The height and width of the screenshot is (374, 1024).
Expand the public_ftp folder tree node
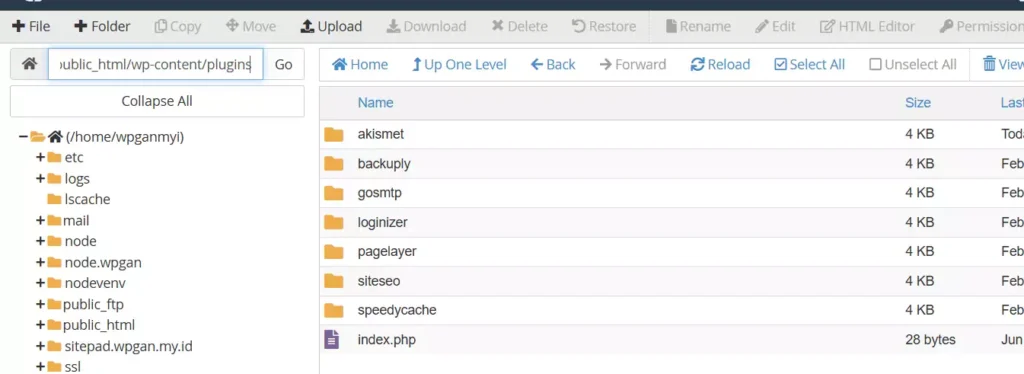coord(40,304)
